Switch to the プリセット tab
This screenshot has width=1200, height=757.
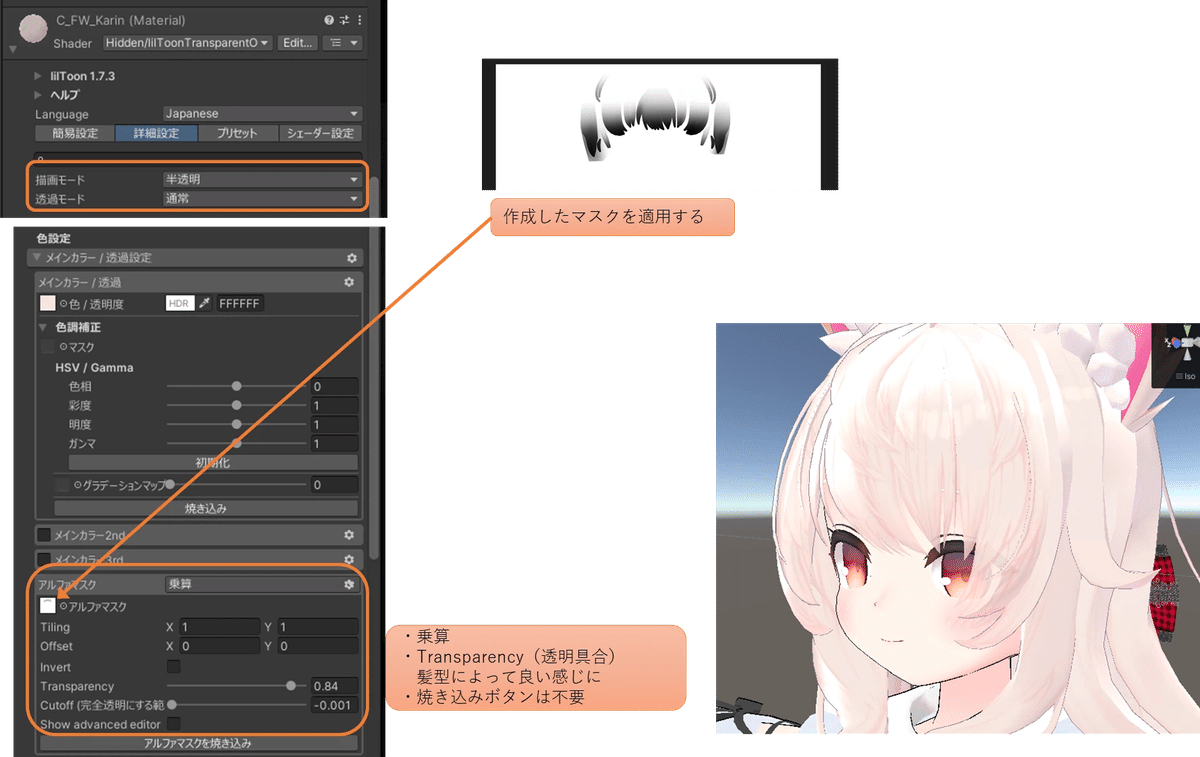click(x=237, y=133)
